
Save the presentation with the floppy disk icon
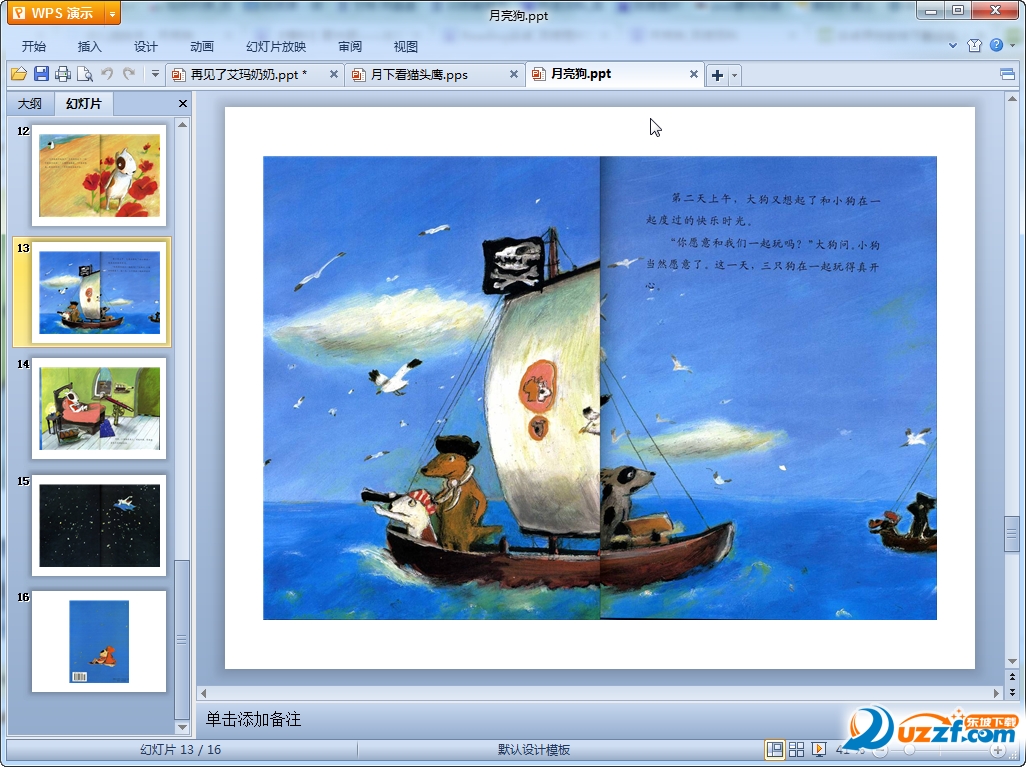pyautogui.click(x=41, y=74)
